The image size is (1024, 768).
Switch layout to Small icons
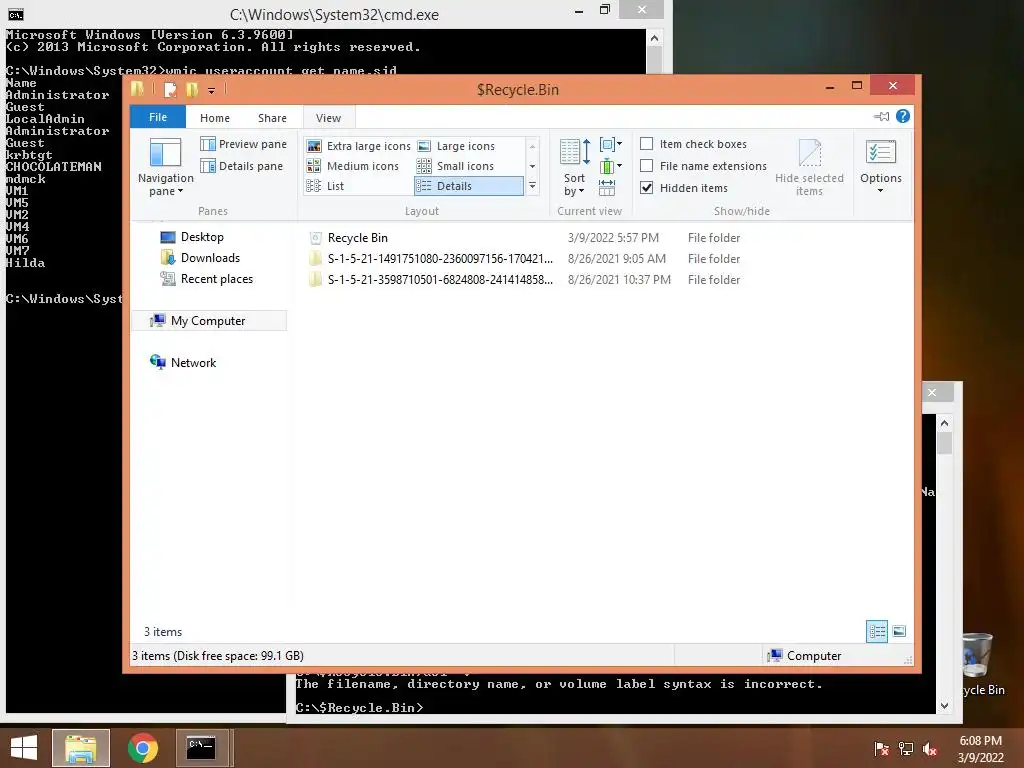pos(455,166)
